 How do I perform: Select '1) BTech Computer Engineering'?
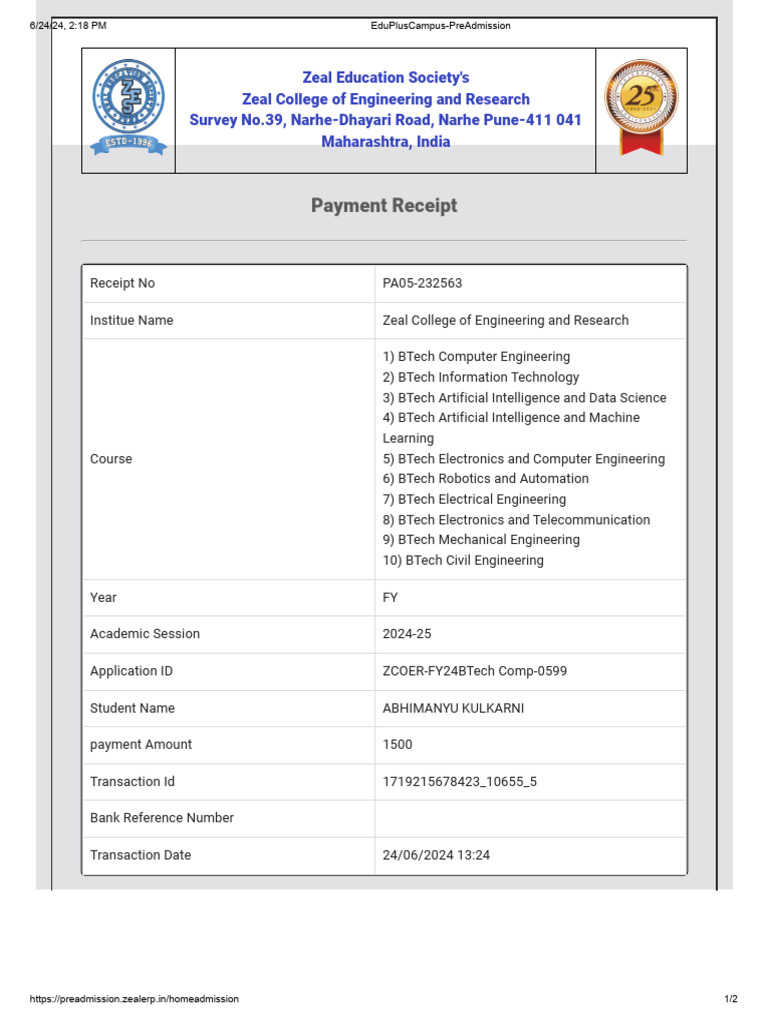coord(476,357)
